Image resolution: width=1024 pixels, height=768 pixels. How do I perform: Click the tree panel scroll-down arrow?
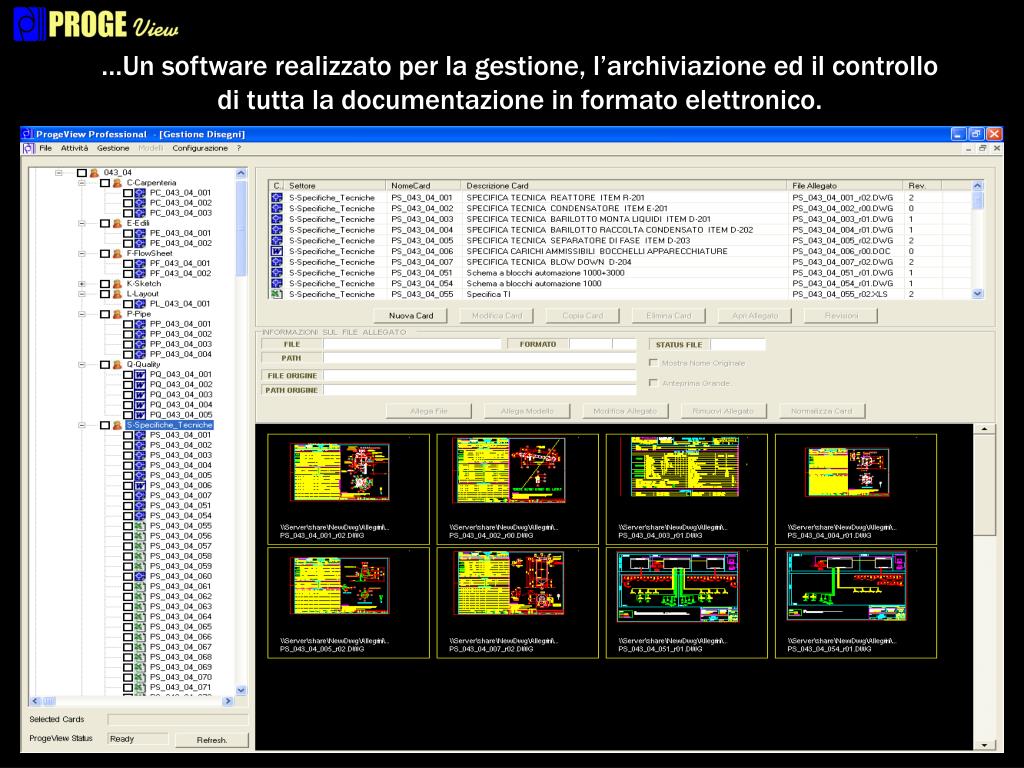[x=241, y=690]
